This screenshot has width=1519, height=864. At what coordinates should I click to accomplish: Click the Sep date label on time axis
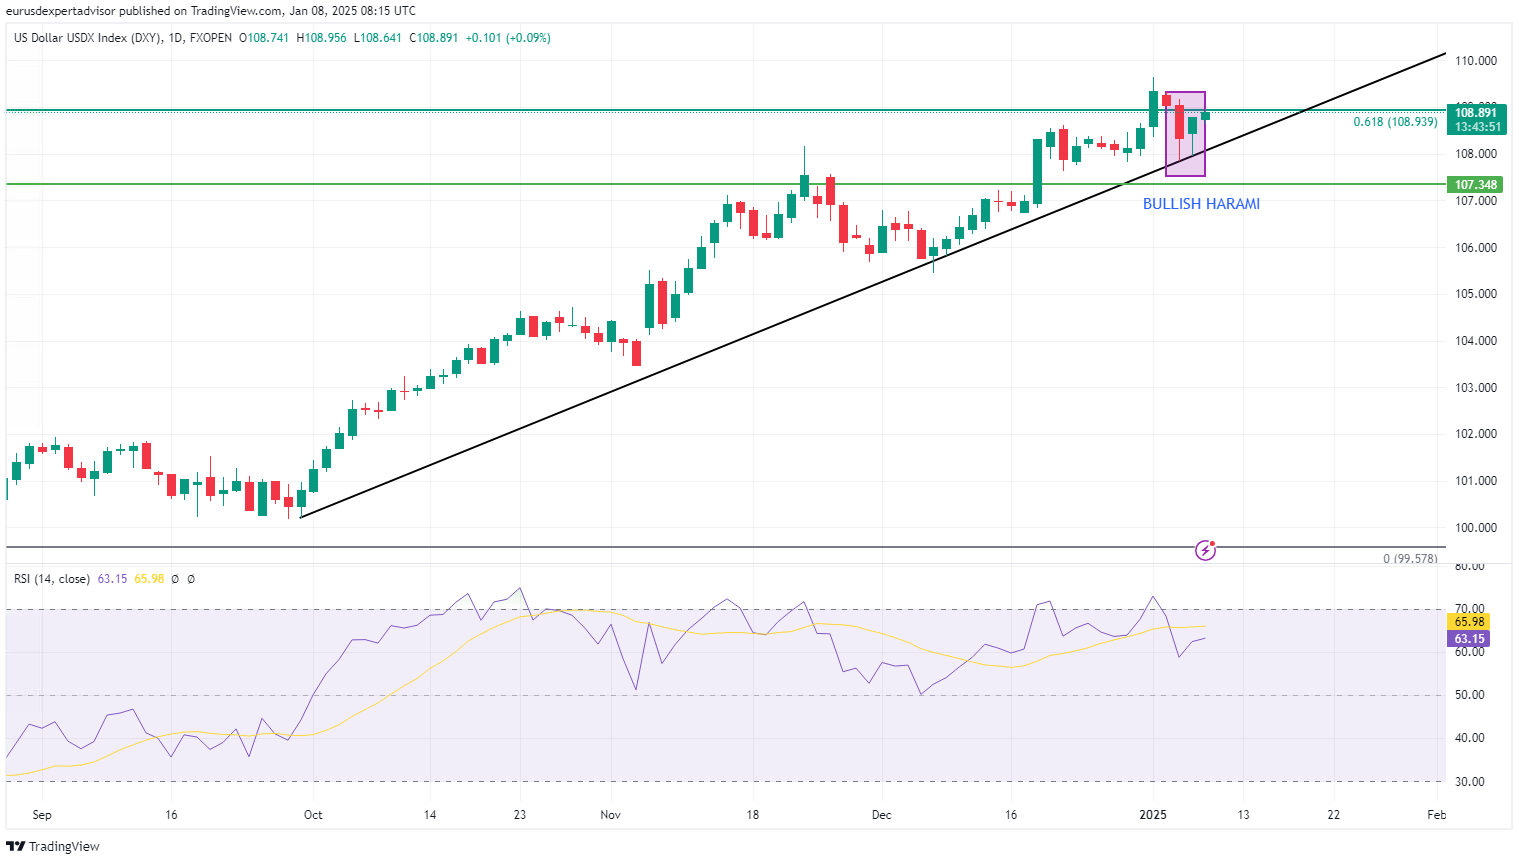pos(42,815)
